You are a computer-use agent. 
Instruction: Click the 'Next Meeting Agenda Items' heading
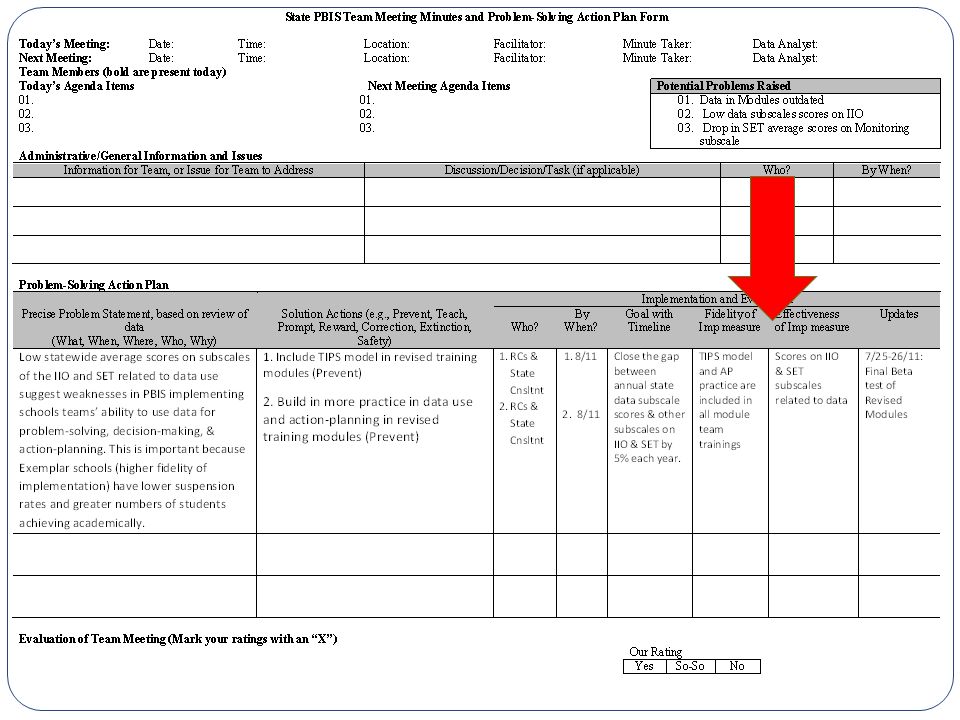tap(439, 86)
